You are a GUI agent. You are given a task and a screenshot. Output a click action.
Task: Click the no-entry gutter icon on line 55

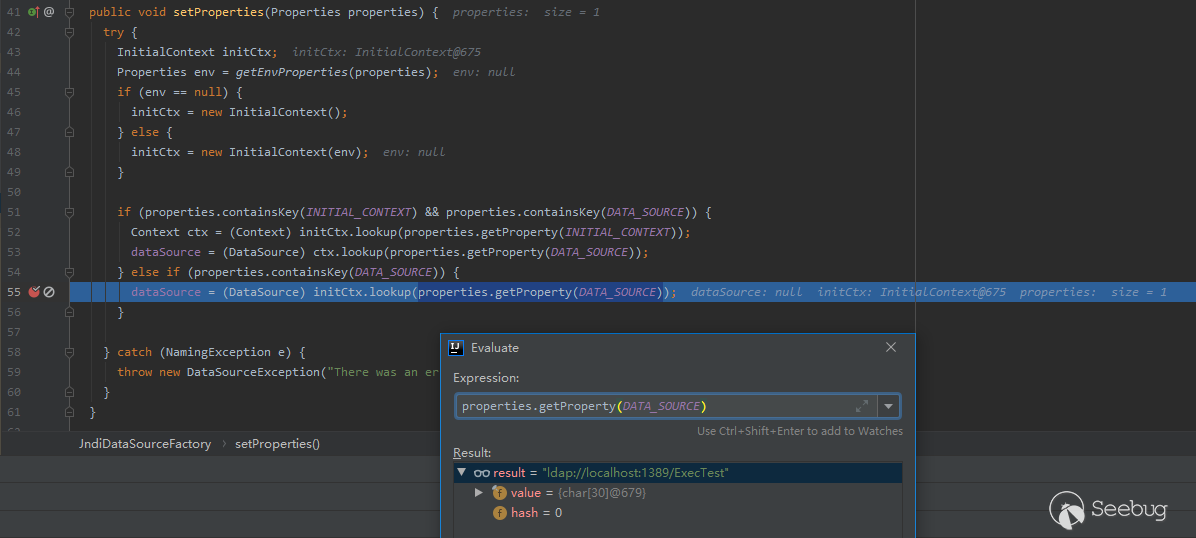[49, 292]
